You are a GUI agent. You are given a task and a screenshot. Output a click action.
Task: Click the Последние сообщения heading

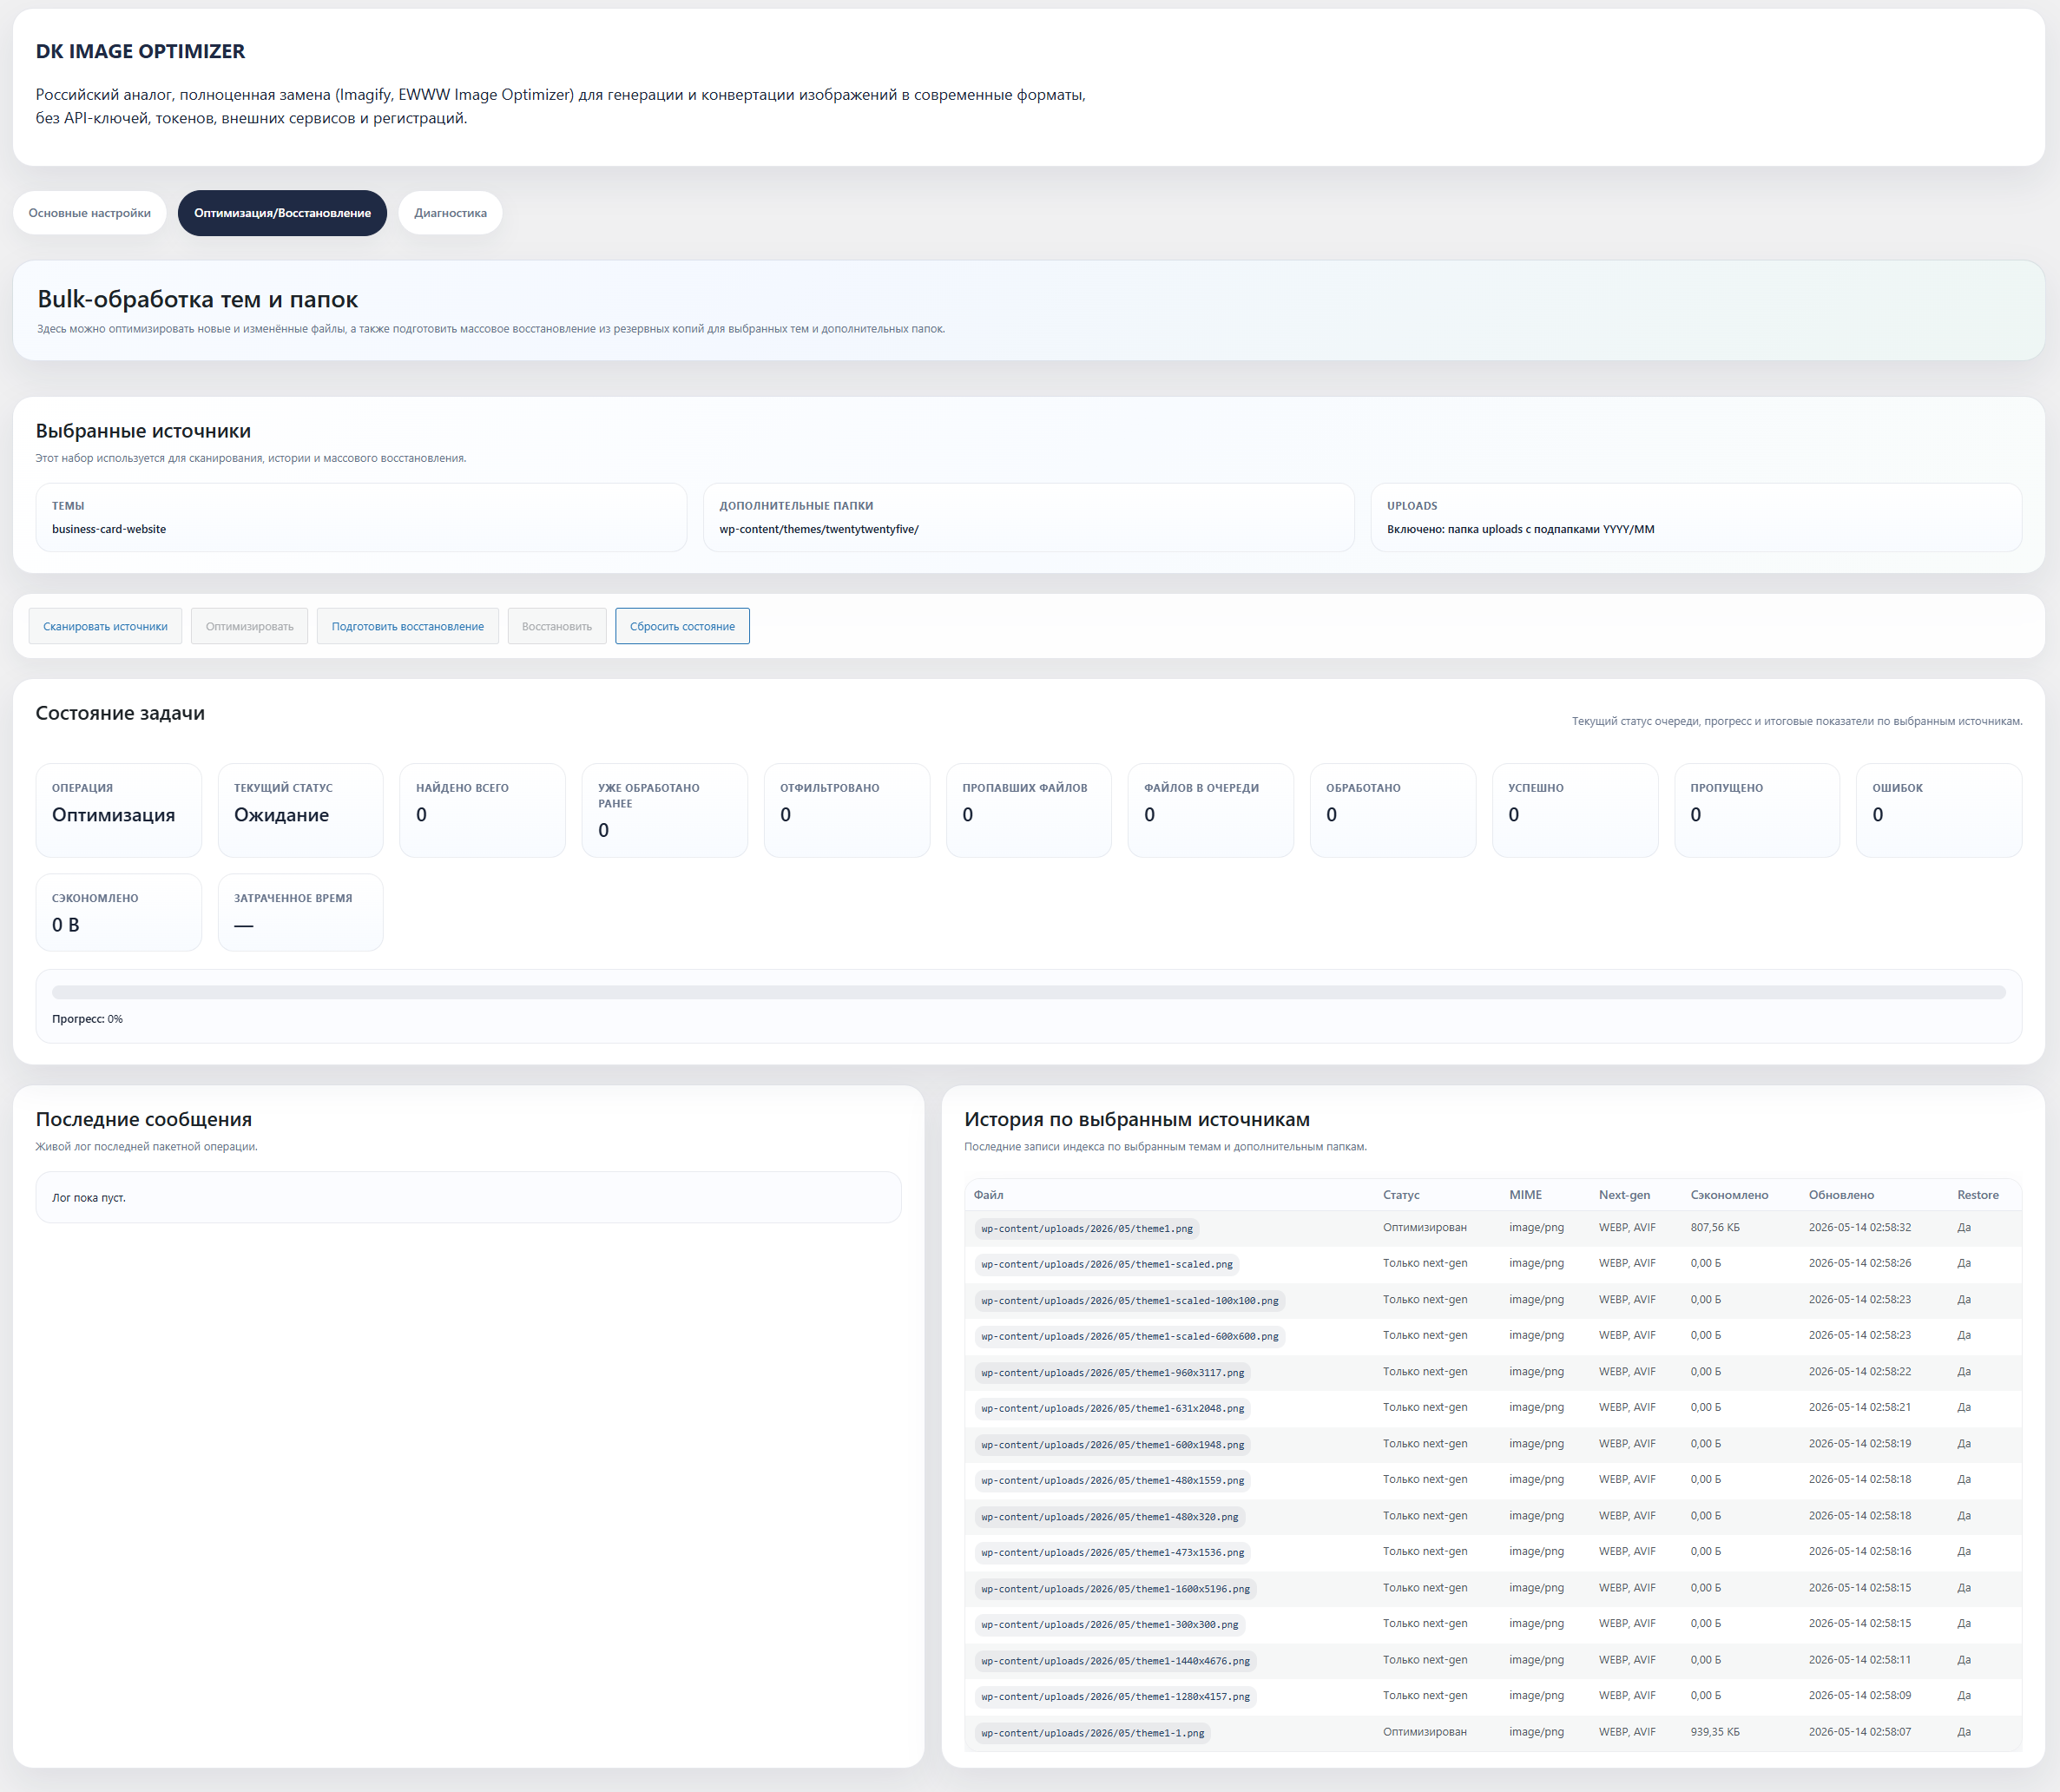144,1119
